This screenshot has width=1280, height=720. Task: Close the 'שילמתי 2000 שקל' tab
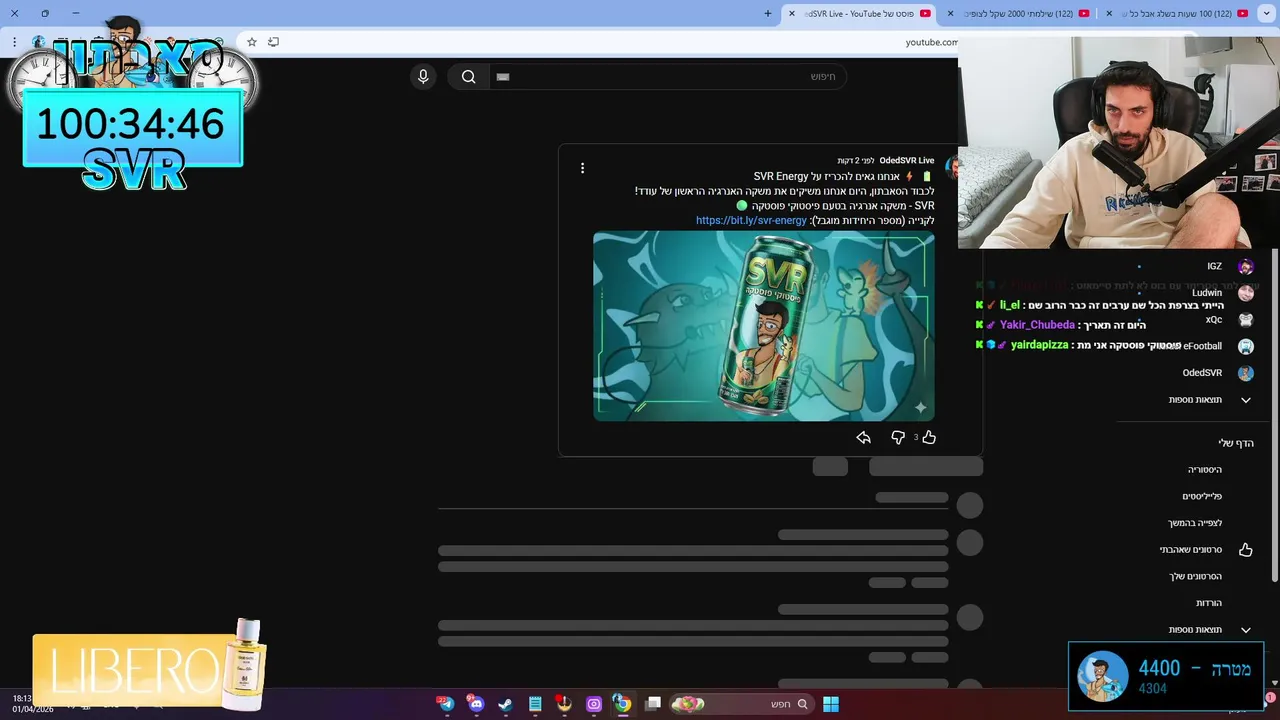pos(950,13)
